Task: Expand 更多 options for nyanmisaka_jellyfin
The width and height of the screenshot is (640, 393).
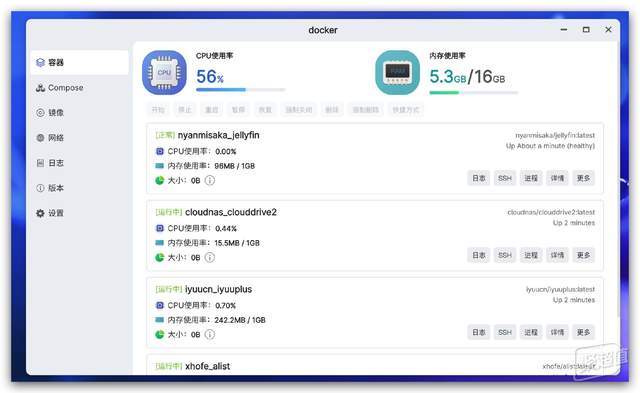Action: click(x=583, y=178)
